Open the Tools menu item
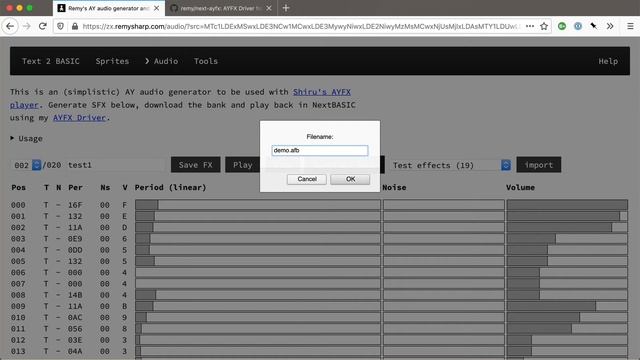Screen dimensions: 640x360 point(206,61)
